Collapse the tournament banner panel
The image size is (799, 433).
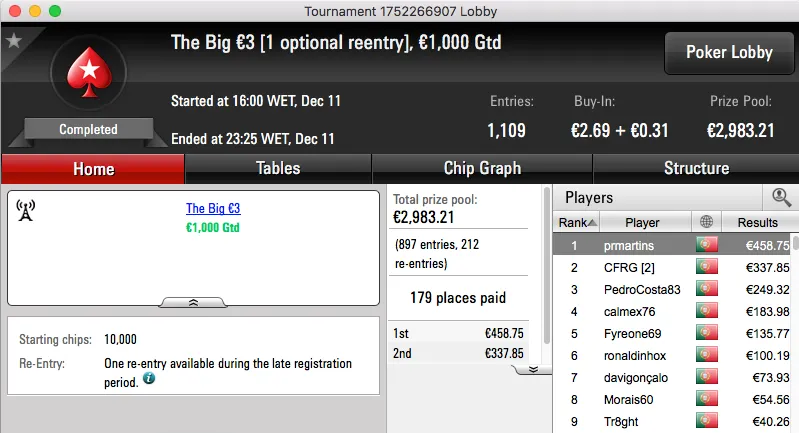pyautogui.click(x=193, y=301)
